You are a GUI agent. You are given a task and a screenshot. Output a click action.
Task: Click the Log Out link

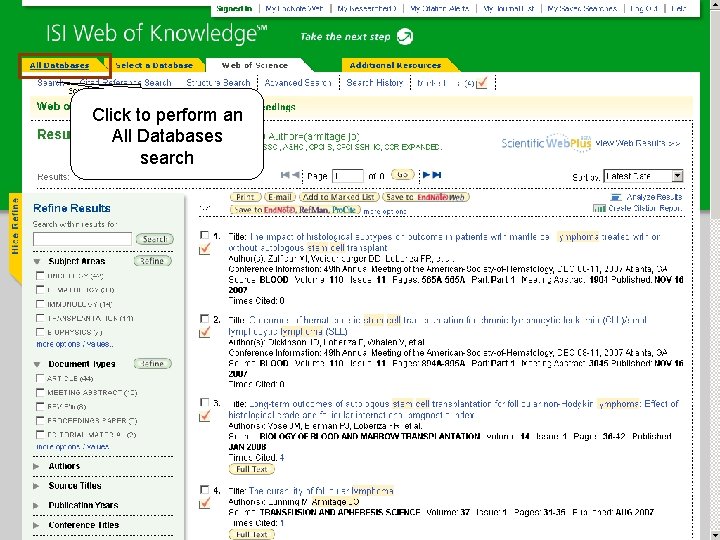click(644, 8)
